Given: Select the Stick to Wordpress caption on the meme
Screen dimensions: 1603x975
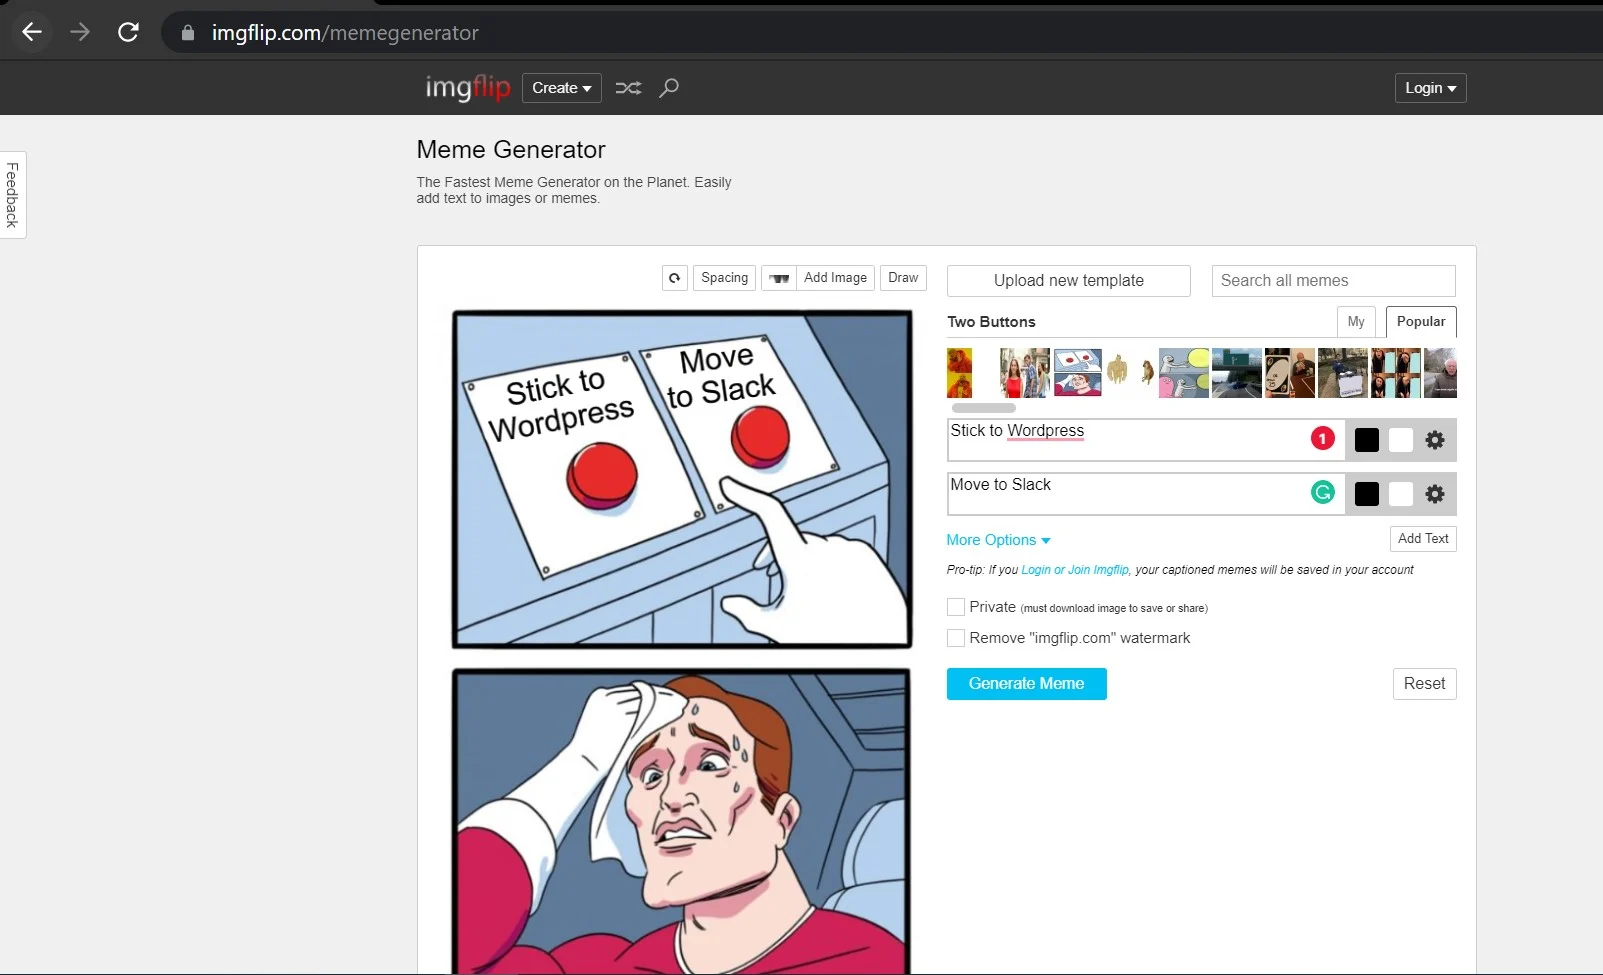Looking at the screenshot, I should [560, 405].
